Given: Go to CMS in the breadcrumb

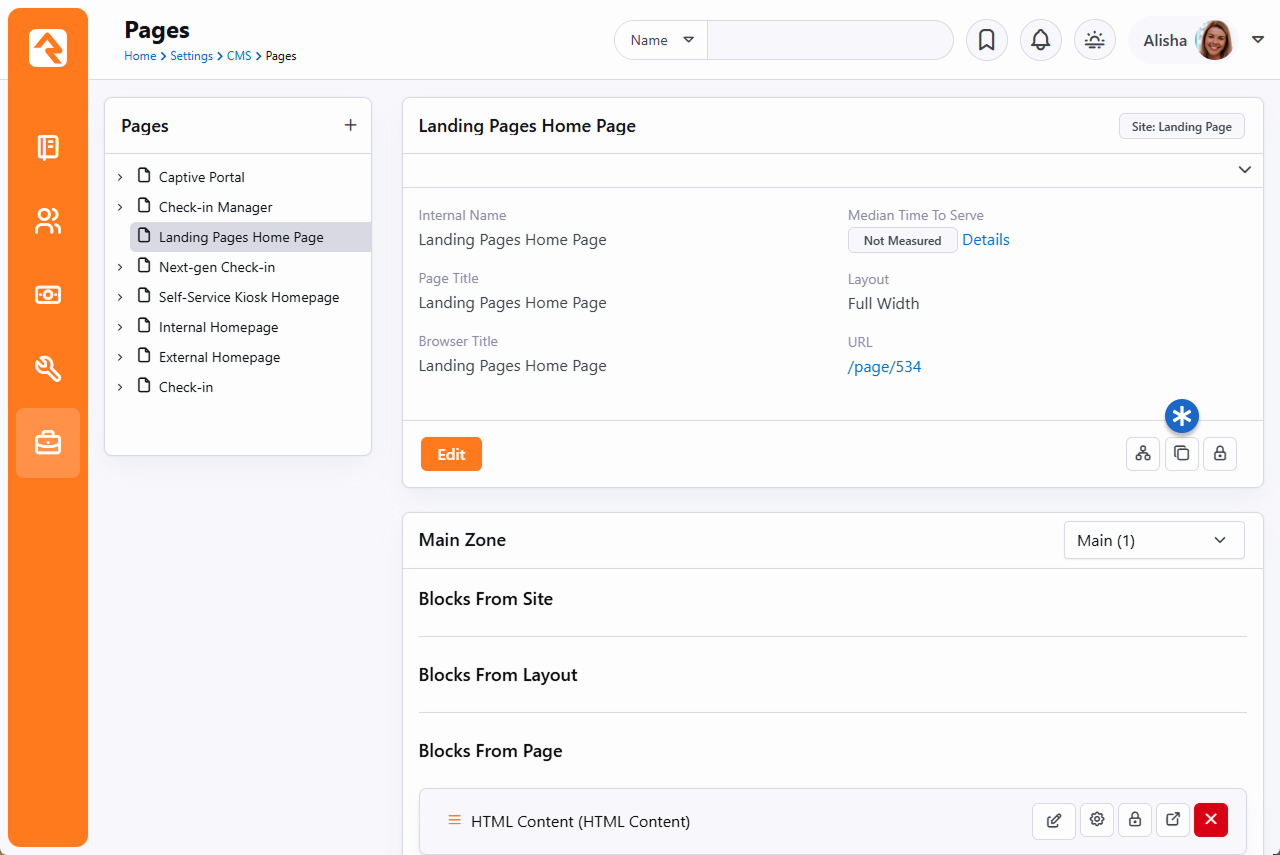Looking at the screenshot, I should tap(239, 56).
